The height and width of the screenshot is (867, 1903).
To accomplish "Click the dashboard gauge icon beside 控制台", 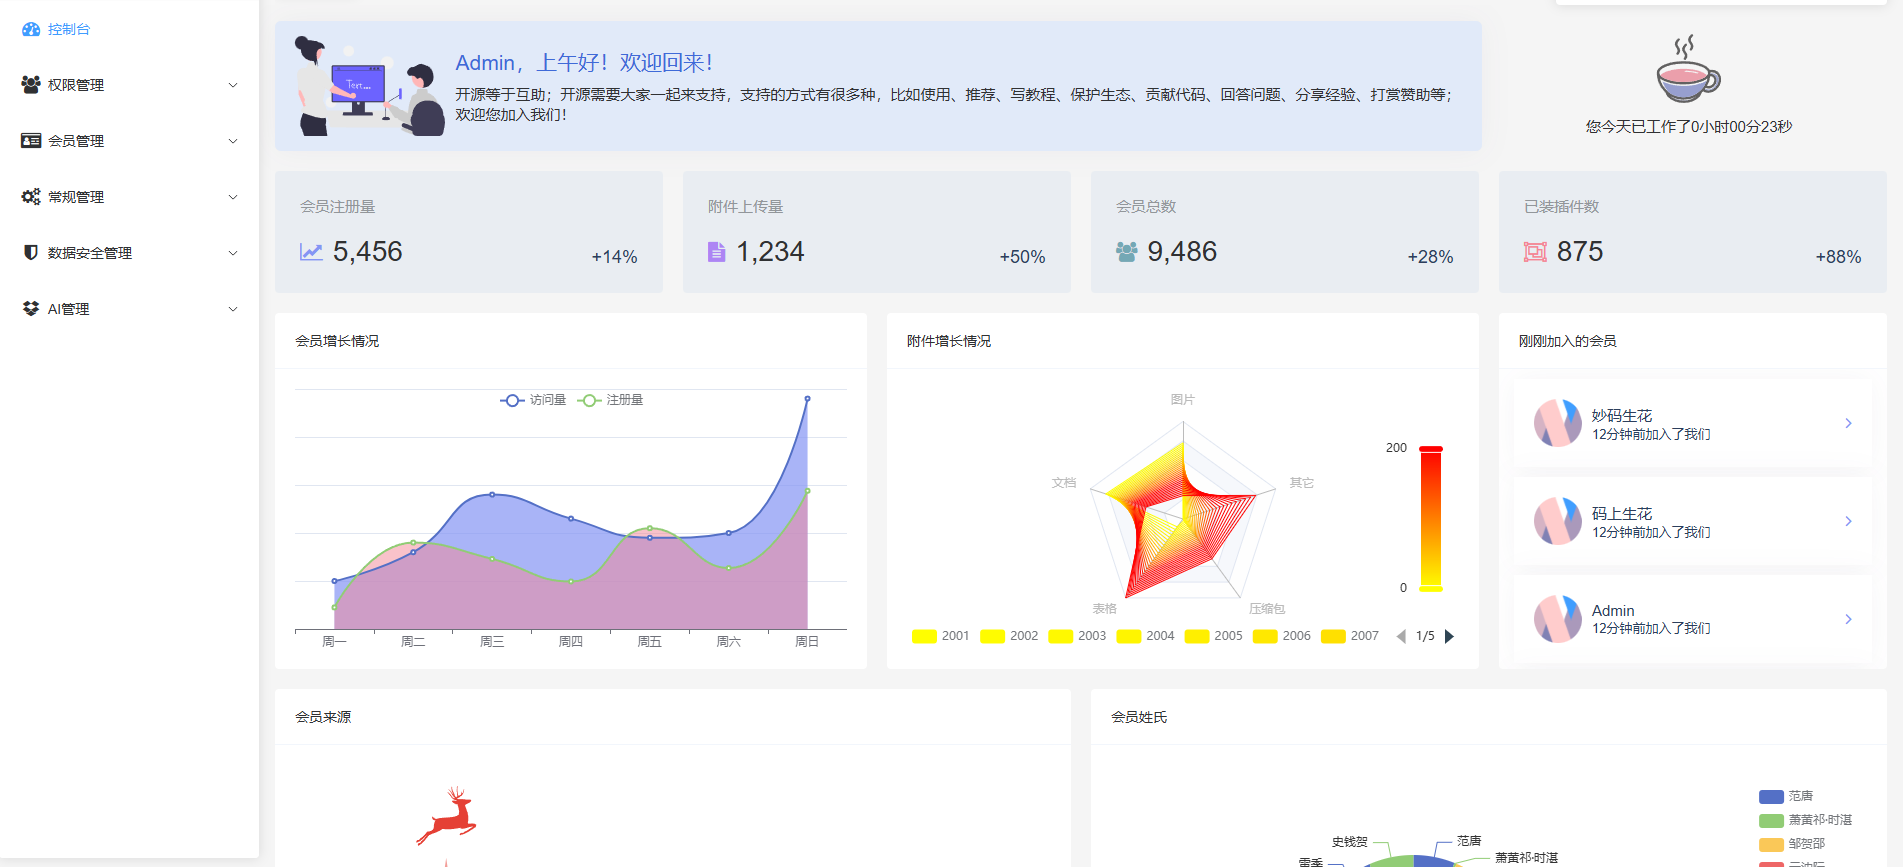I will tap(31, 30).
